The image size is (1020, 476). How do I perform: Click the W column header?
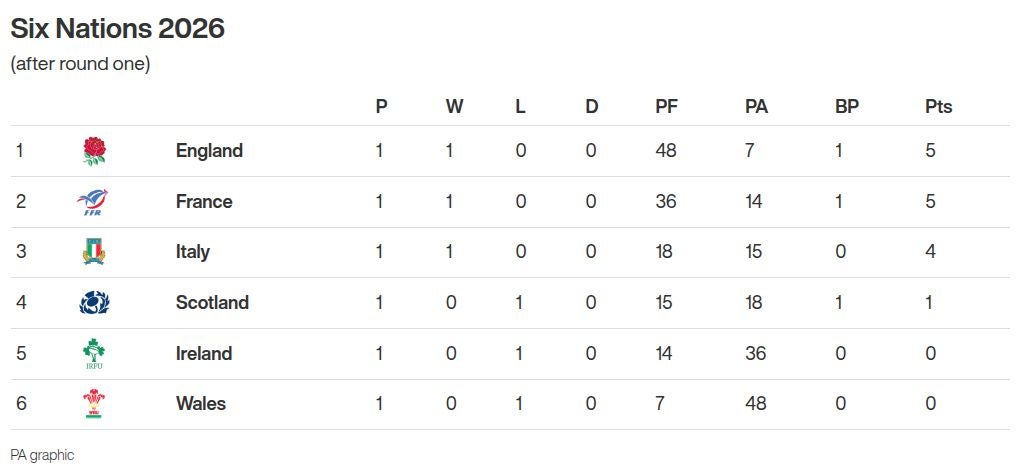(454, 107)
